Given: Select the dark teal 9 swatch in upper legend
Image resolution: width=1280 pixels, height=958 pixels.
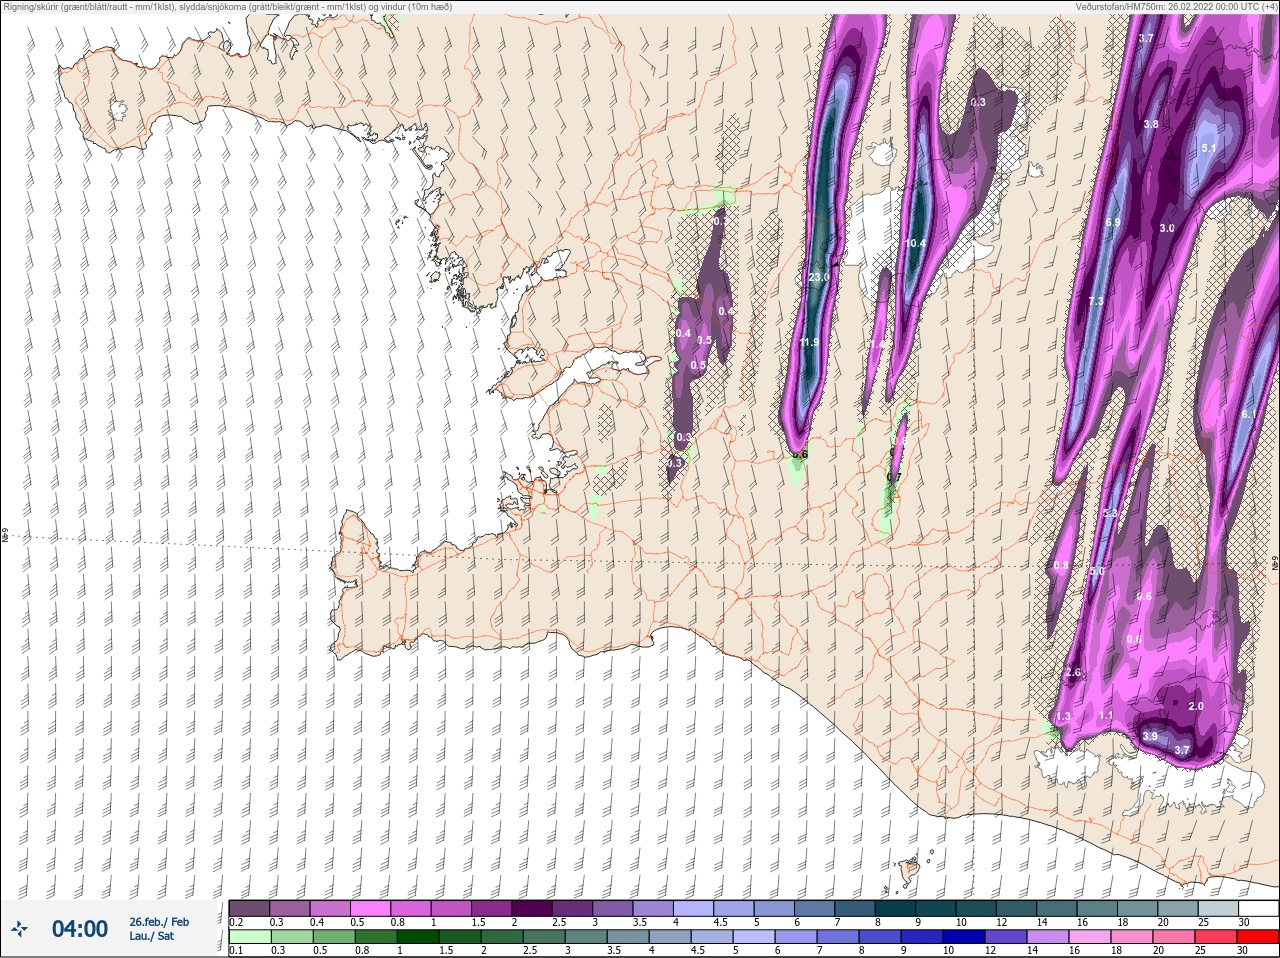Looking at the screenshot, I should pos(938,908).
